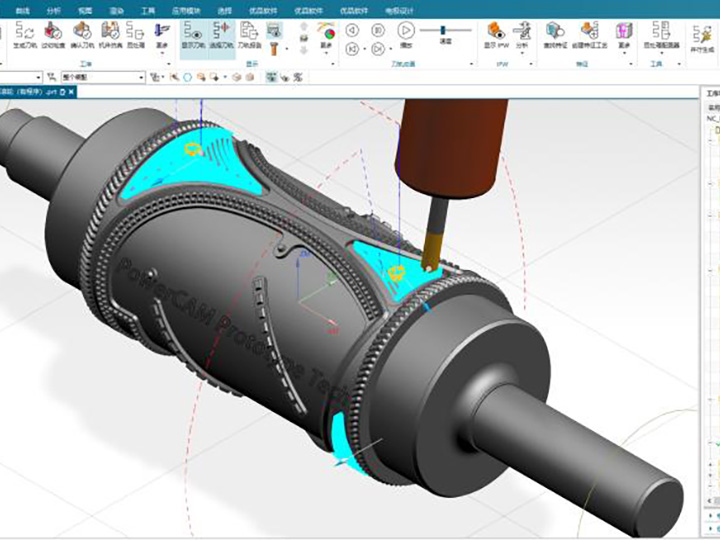This screenshot has height=540, width=720.
Task: Expand the Analysis dropdown in IPW group
Action: (x=522, y=53)
